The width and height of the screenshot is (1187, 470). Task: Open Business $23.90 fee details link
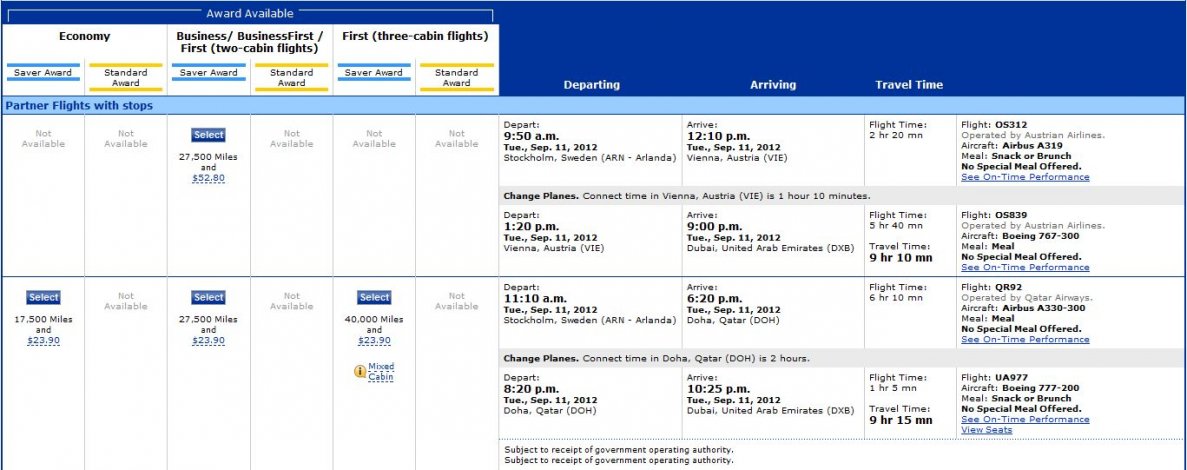pos(209,341)
